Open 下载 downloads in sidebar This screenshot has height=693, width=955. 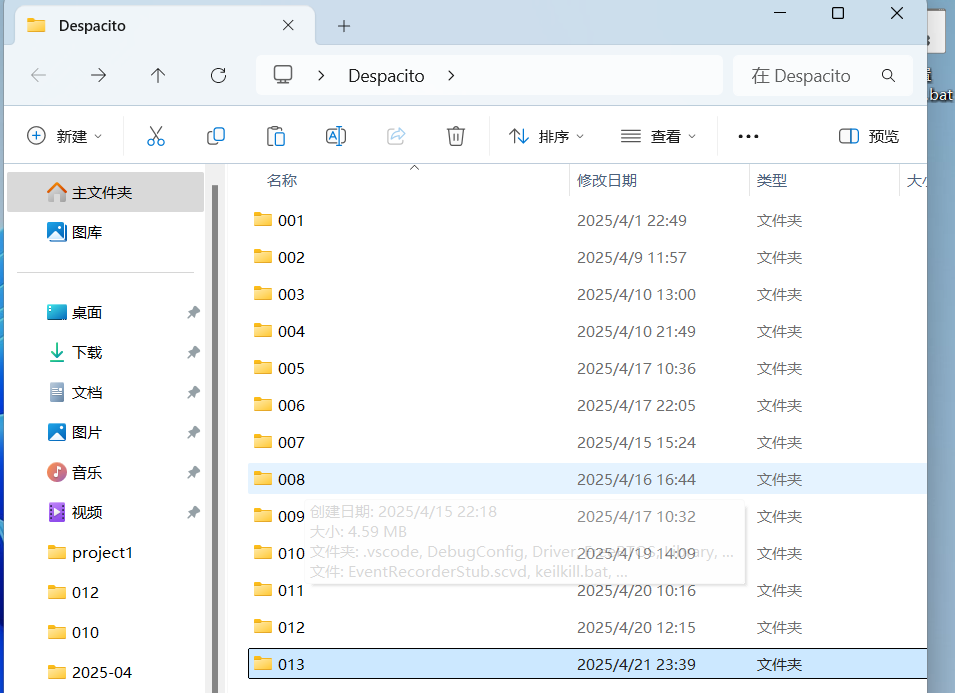pyautogui.click(x=105, y=353)
